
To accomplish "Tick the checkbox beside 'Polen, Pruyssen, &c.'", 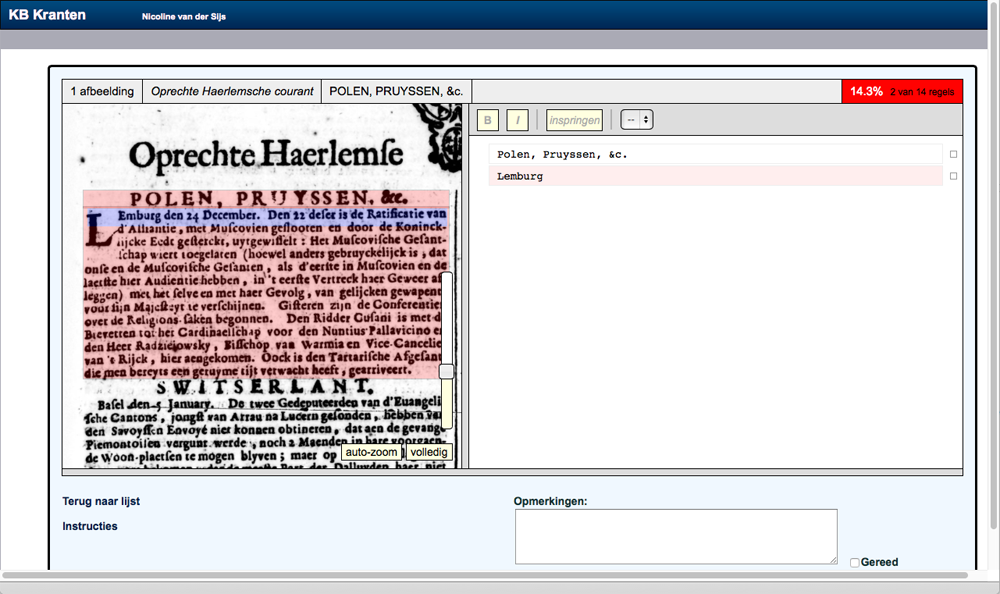I will pos(953,154).
